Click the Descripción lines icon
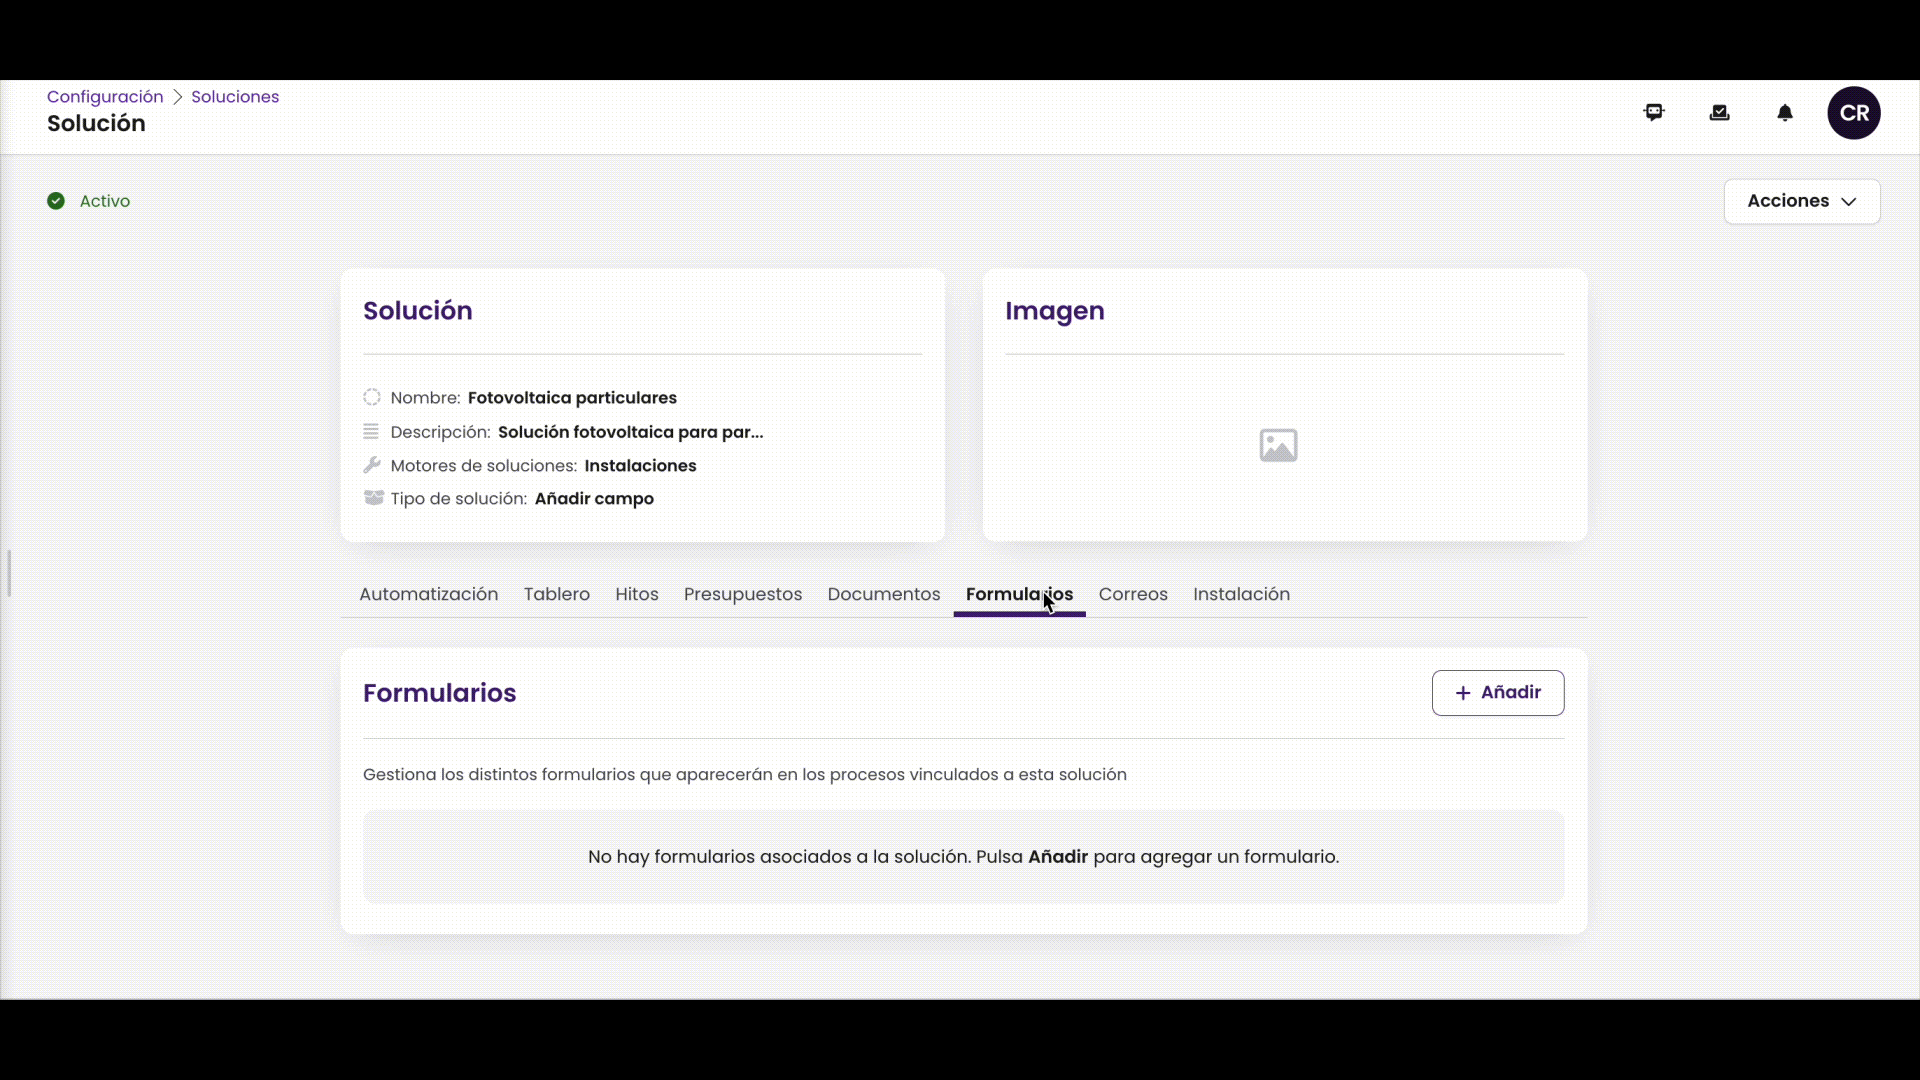The height and width of the screenshot is (1080, 1920). click(x=371, y=431)
